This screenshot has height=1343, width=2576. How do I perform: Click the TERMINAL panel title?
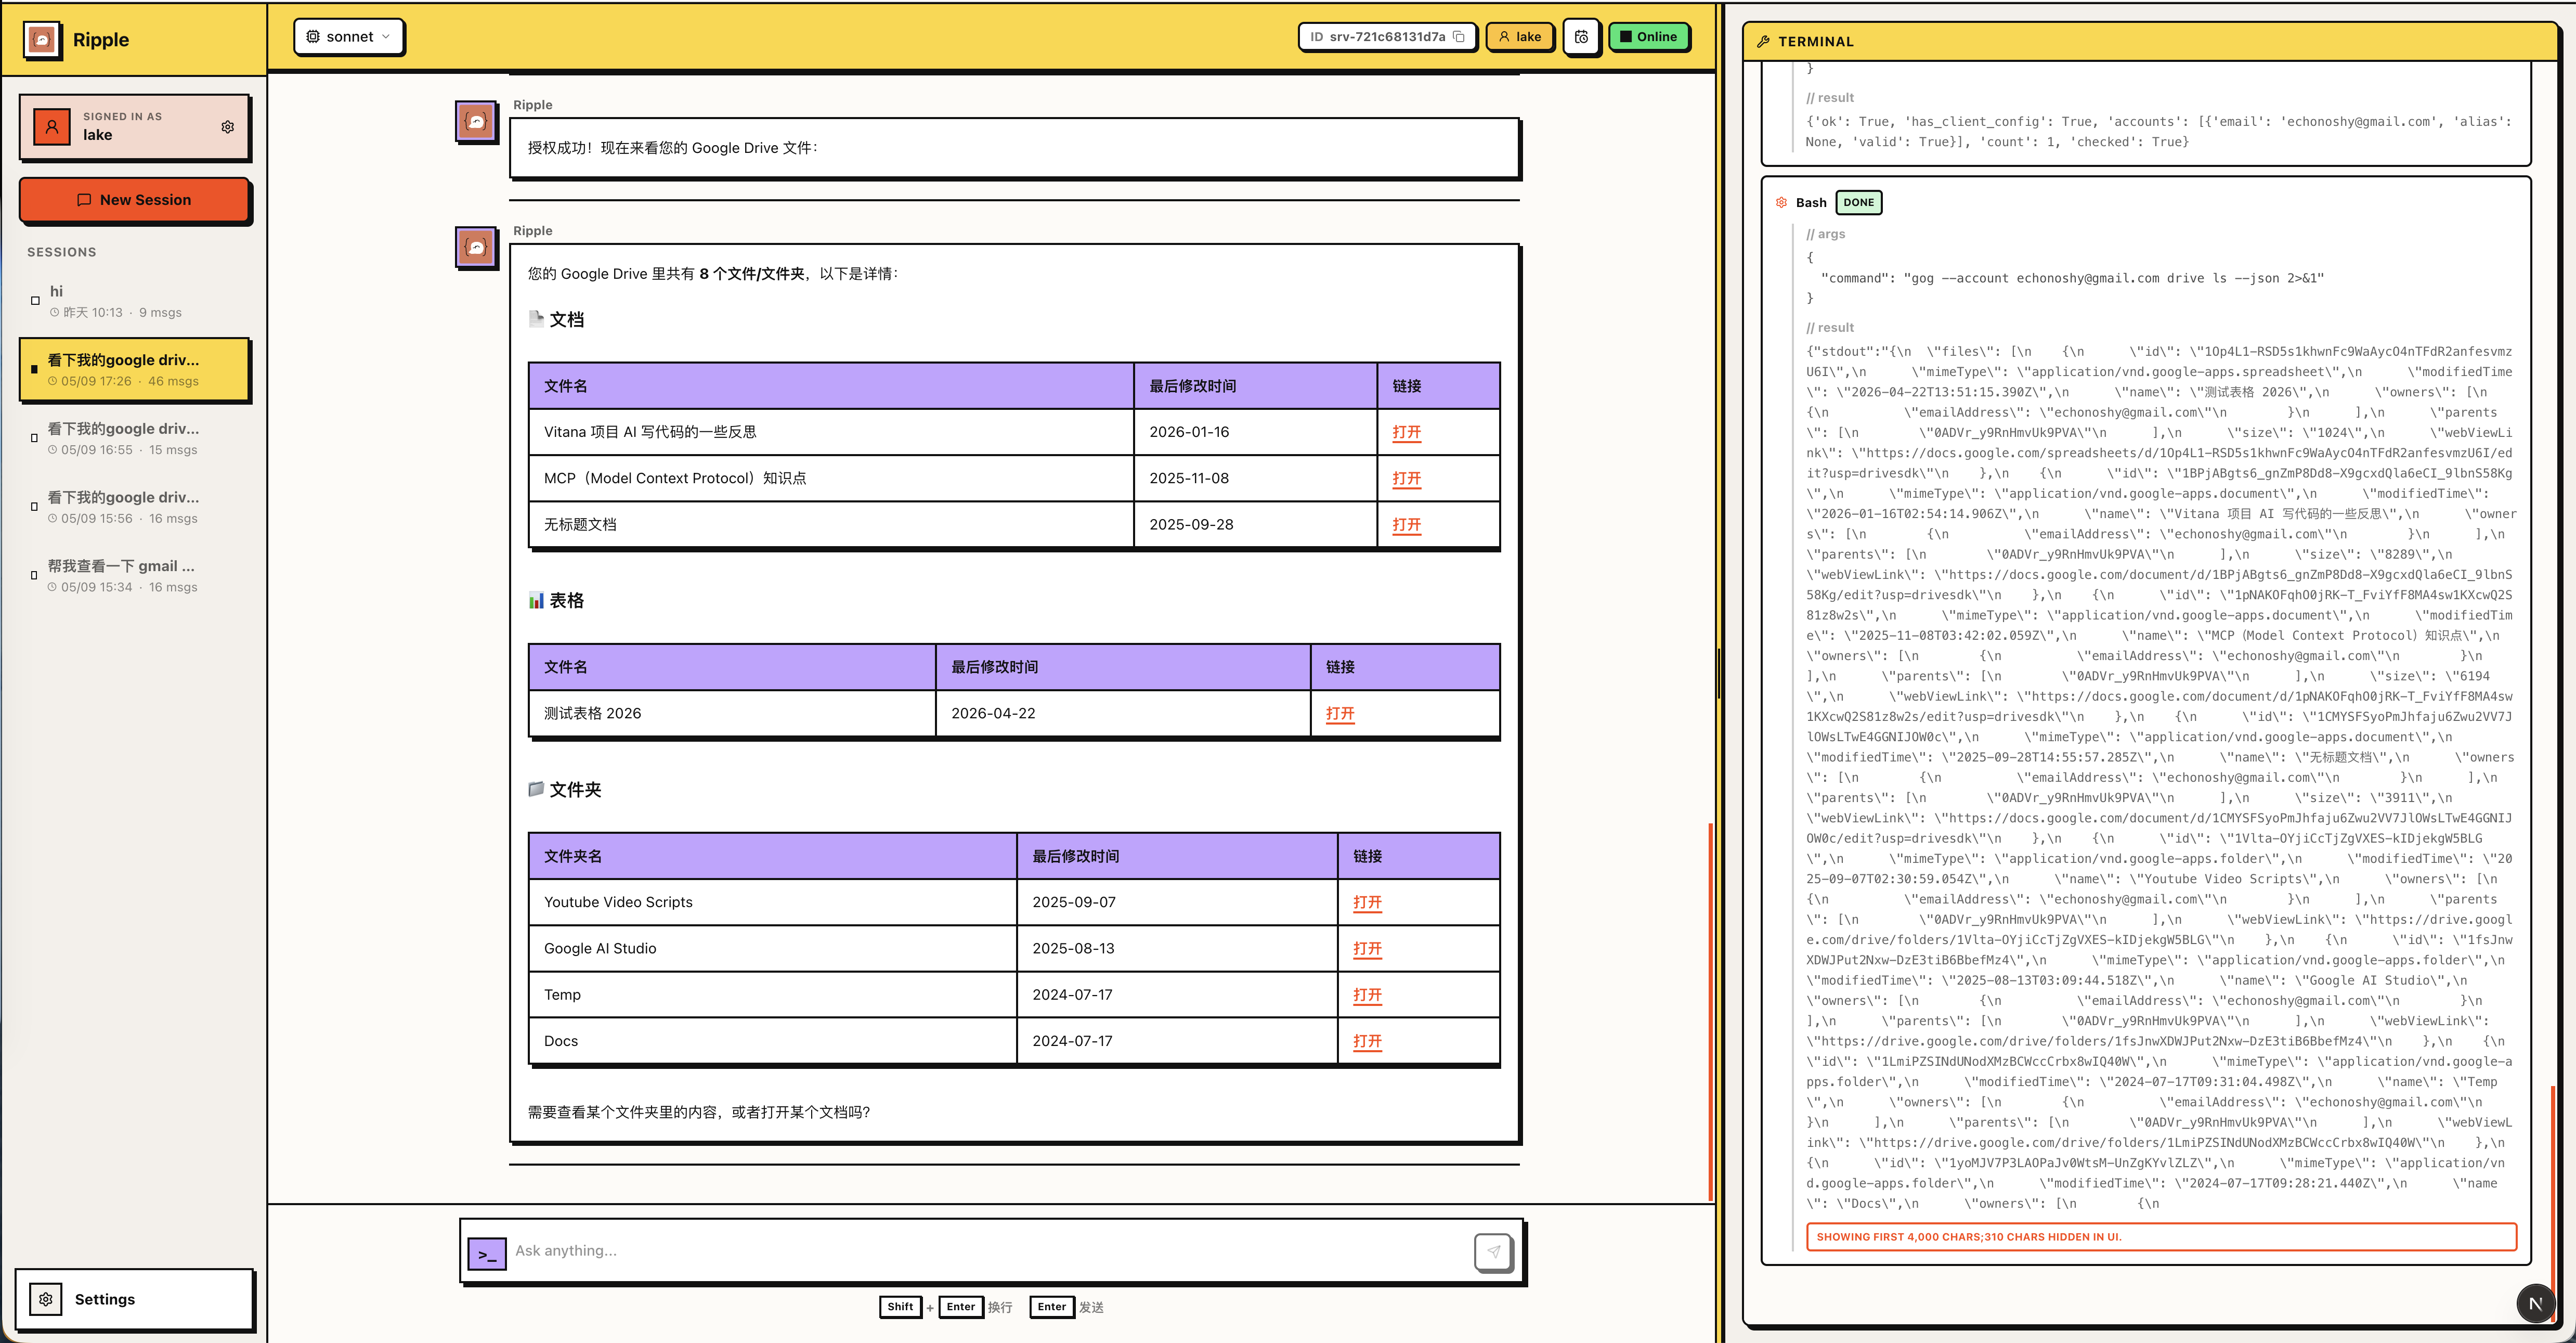coord(1815,41)
